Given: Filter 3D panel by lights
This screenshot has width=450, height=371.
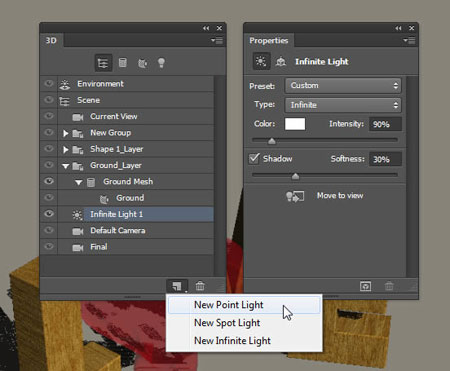Looking at the screenshot, I should tap(161, 63).
